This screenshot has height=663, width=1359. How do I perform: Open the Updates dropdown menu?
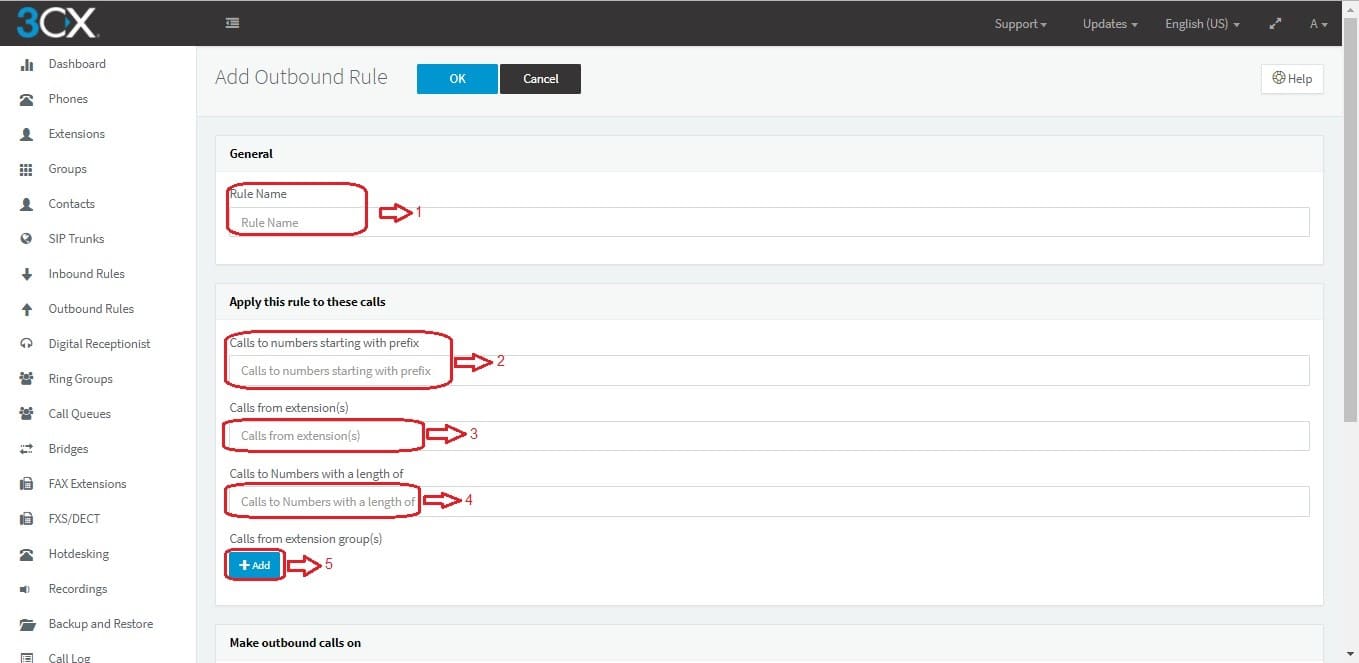(x=1110, y=24)
